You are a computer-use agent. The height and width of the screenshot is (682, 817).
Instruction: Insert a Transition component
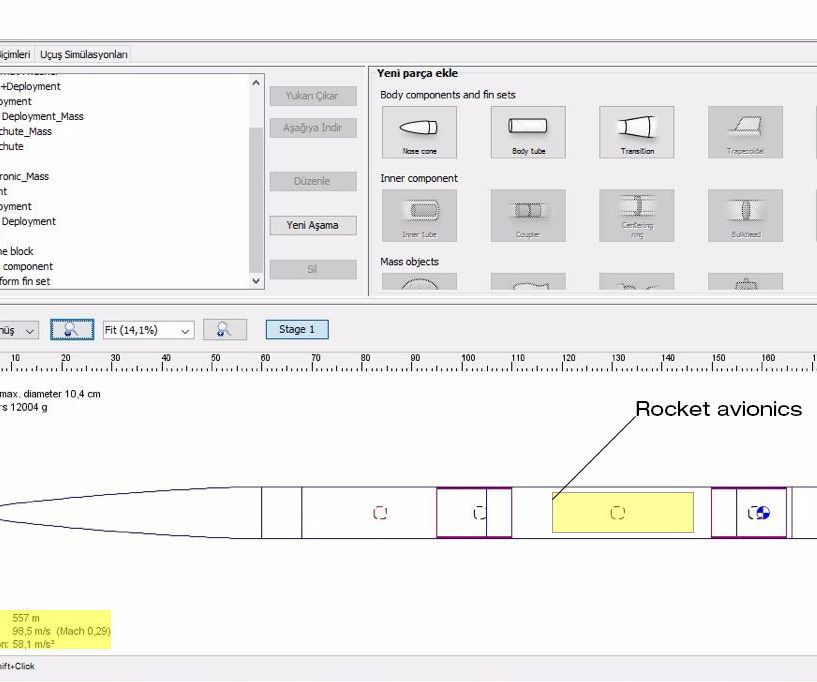(636, 130)
